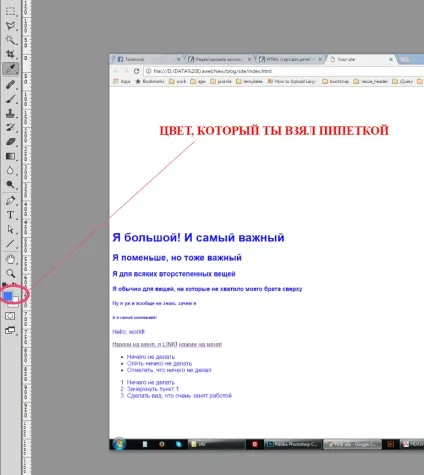Select the Eyedropper tool
424x475 pixels.
[10, 69]
